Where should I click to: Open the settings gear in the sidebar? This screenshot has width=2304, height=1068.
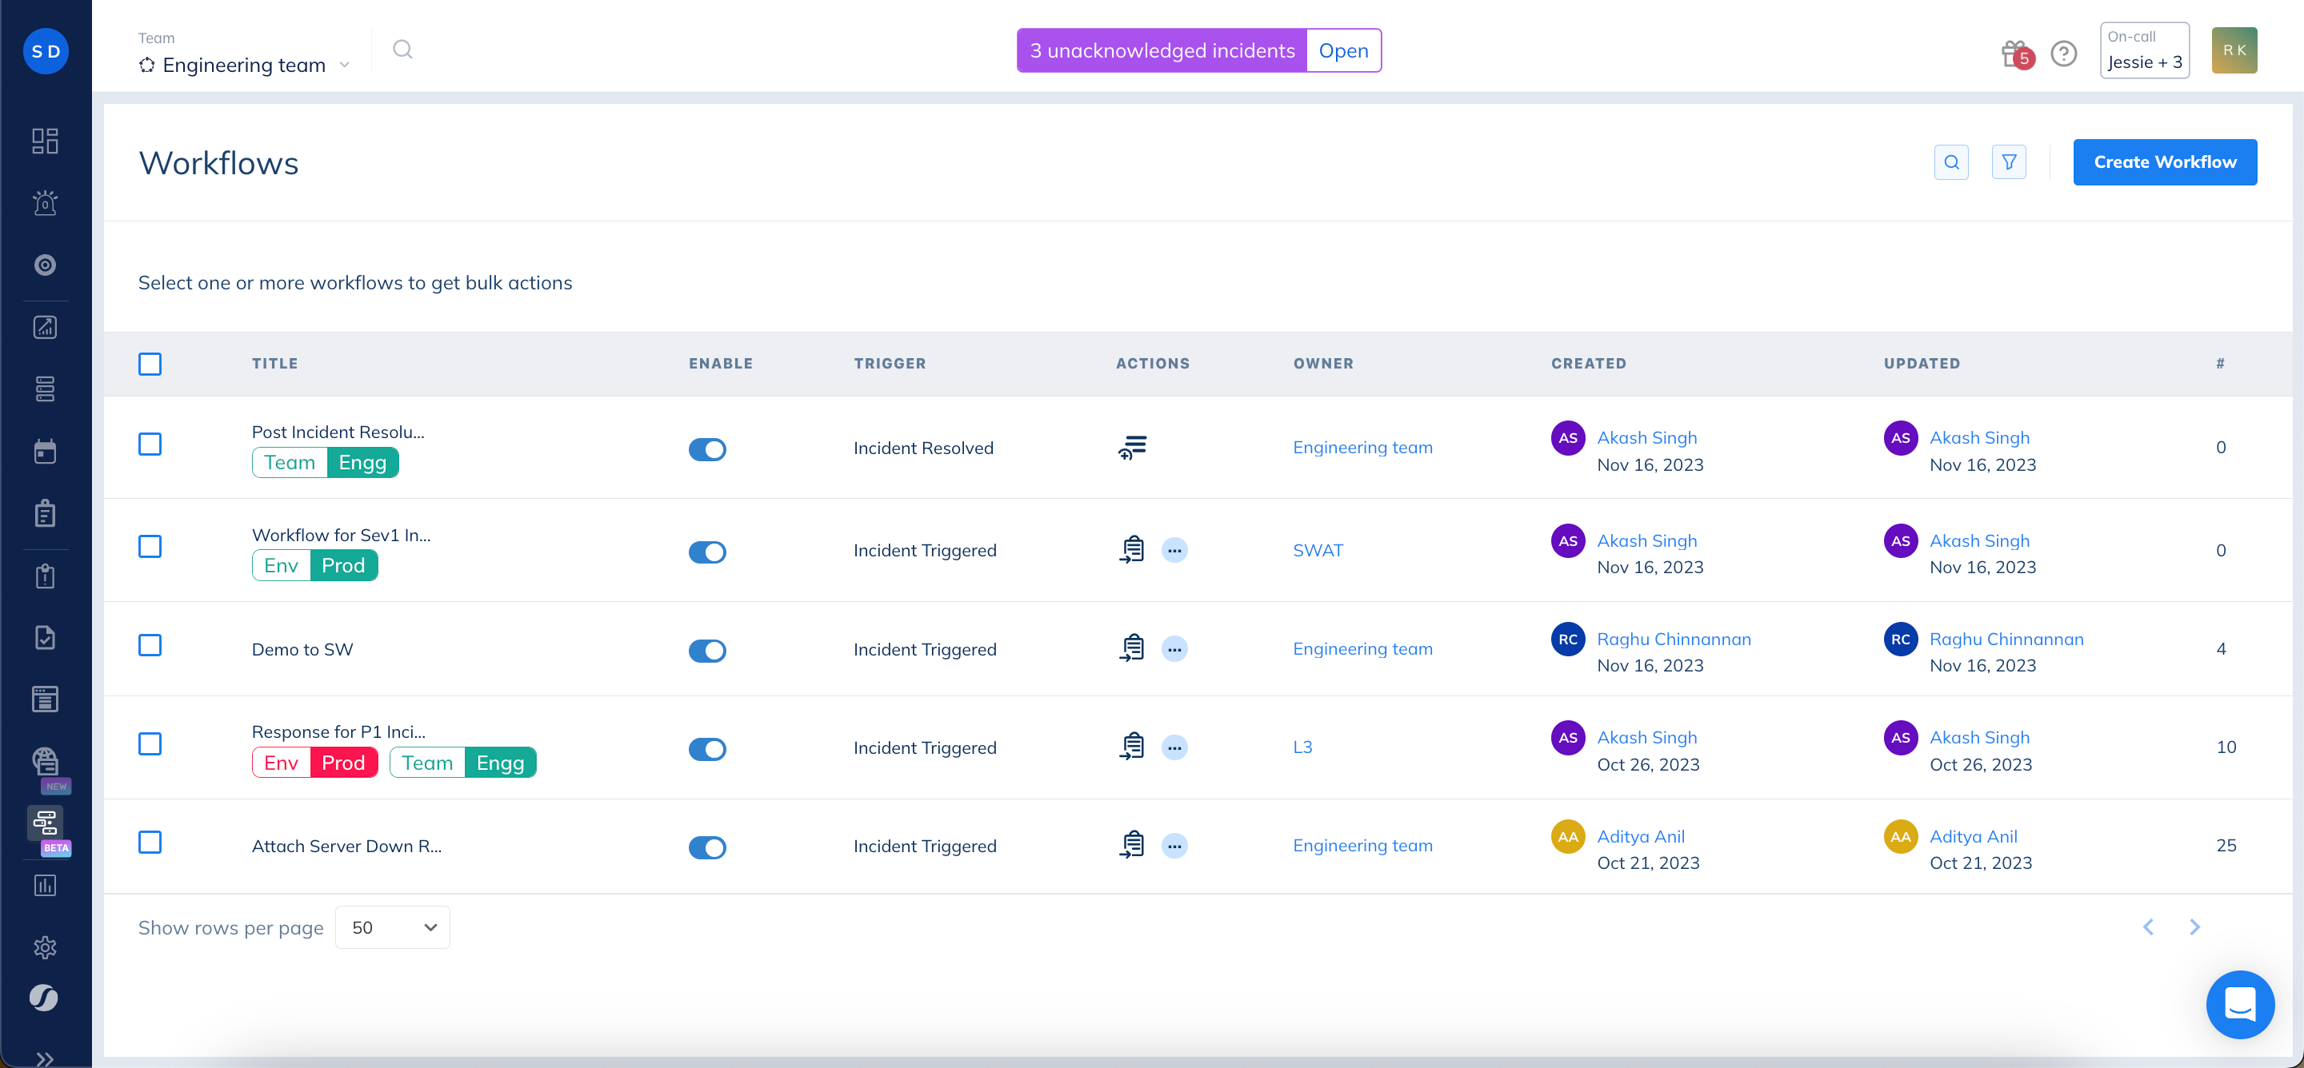click(x=45, y=947)
